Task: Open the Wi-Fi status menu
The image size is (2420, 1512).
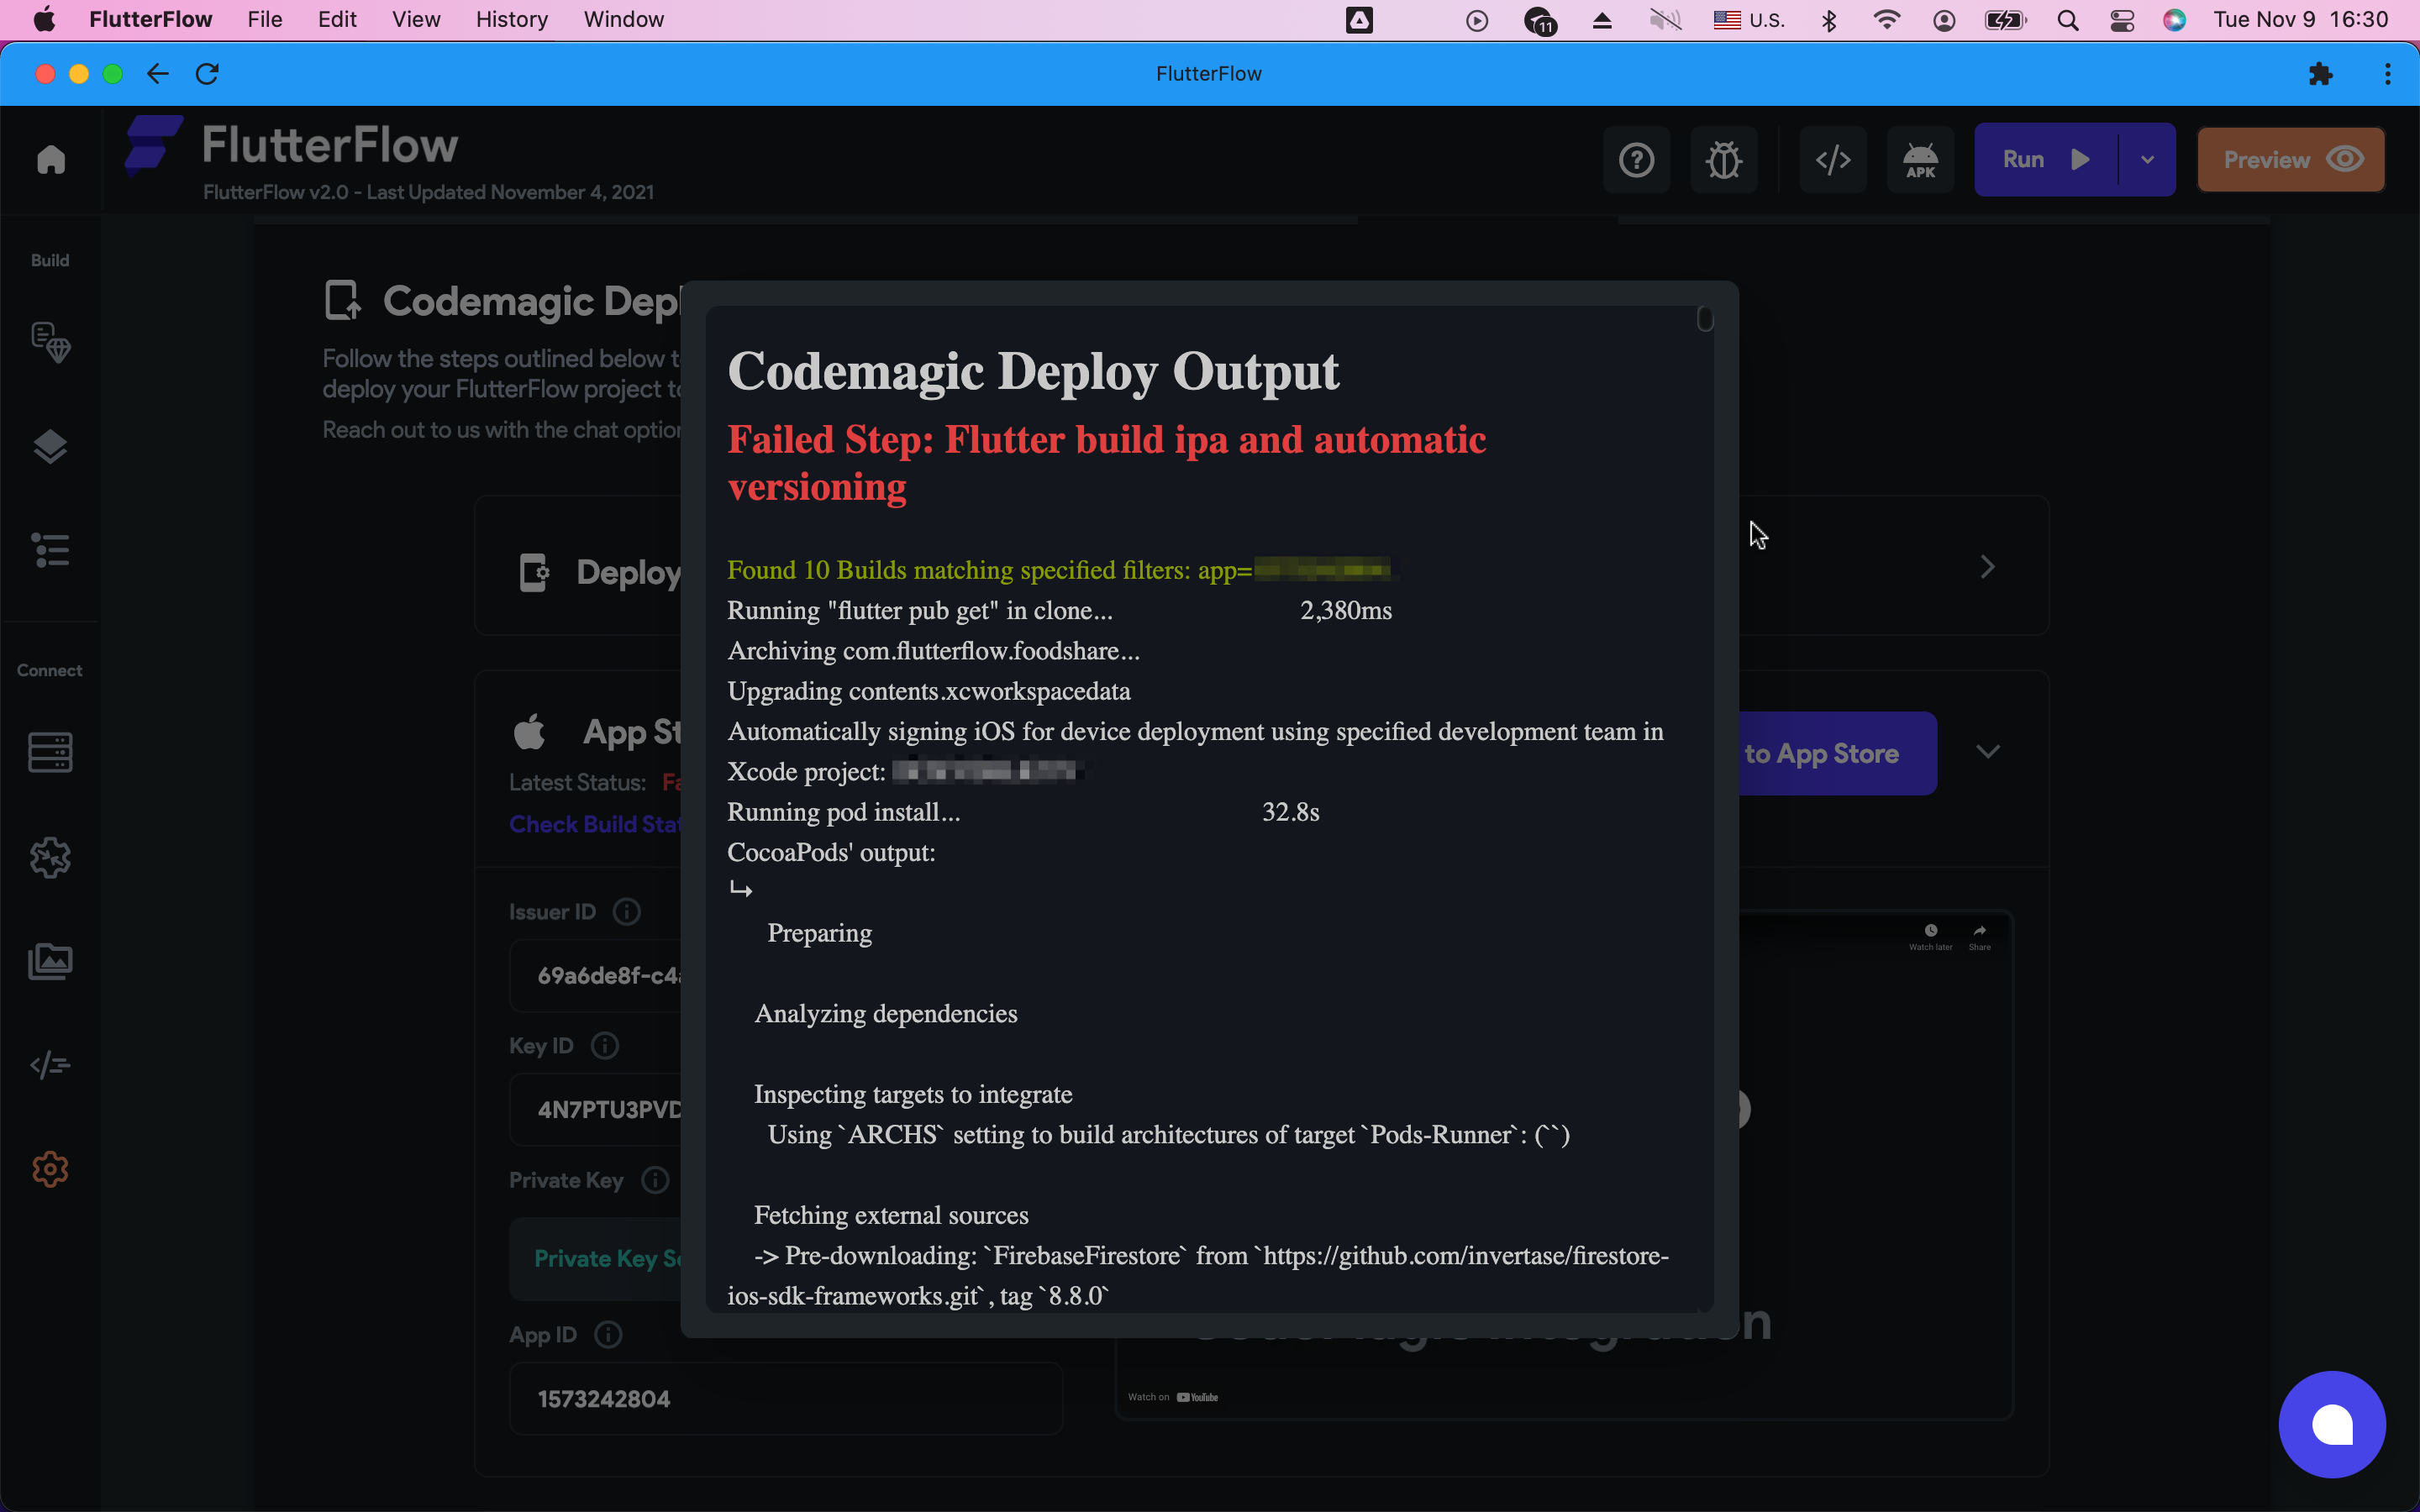Action: (1886, 20)
